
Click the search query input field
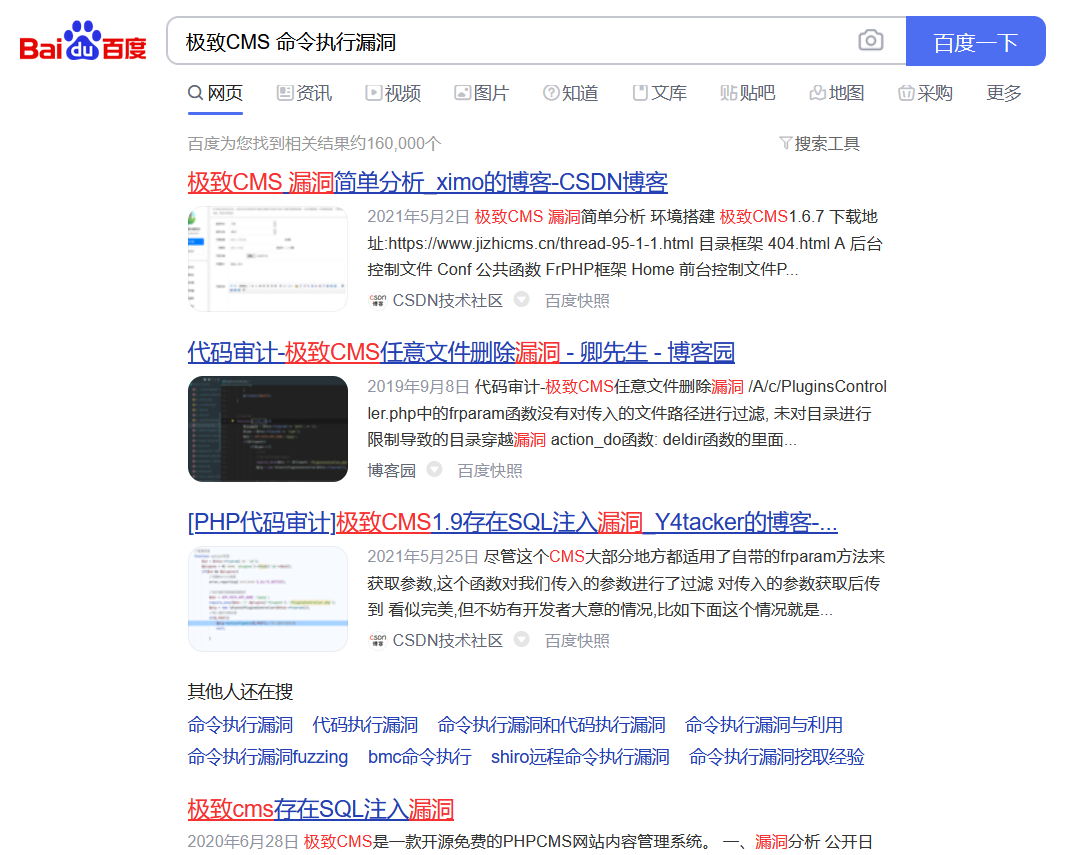click(510, 42)
